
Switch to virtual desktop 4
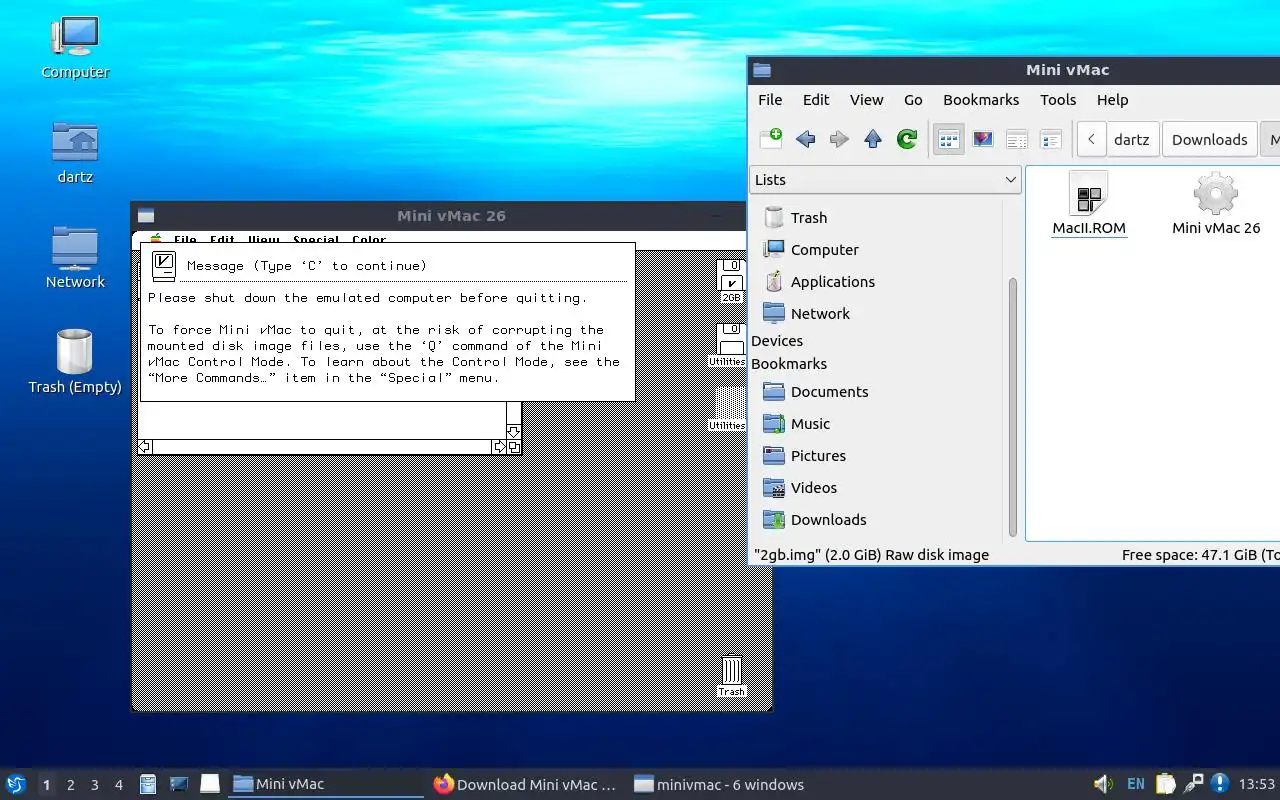tap(119, 785)
